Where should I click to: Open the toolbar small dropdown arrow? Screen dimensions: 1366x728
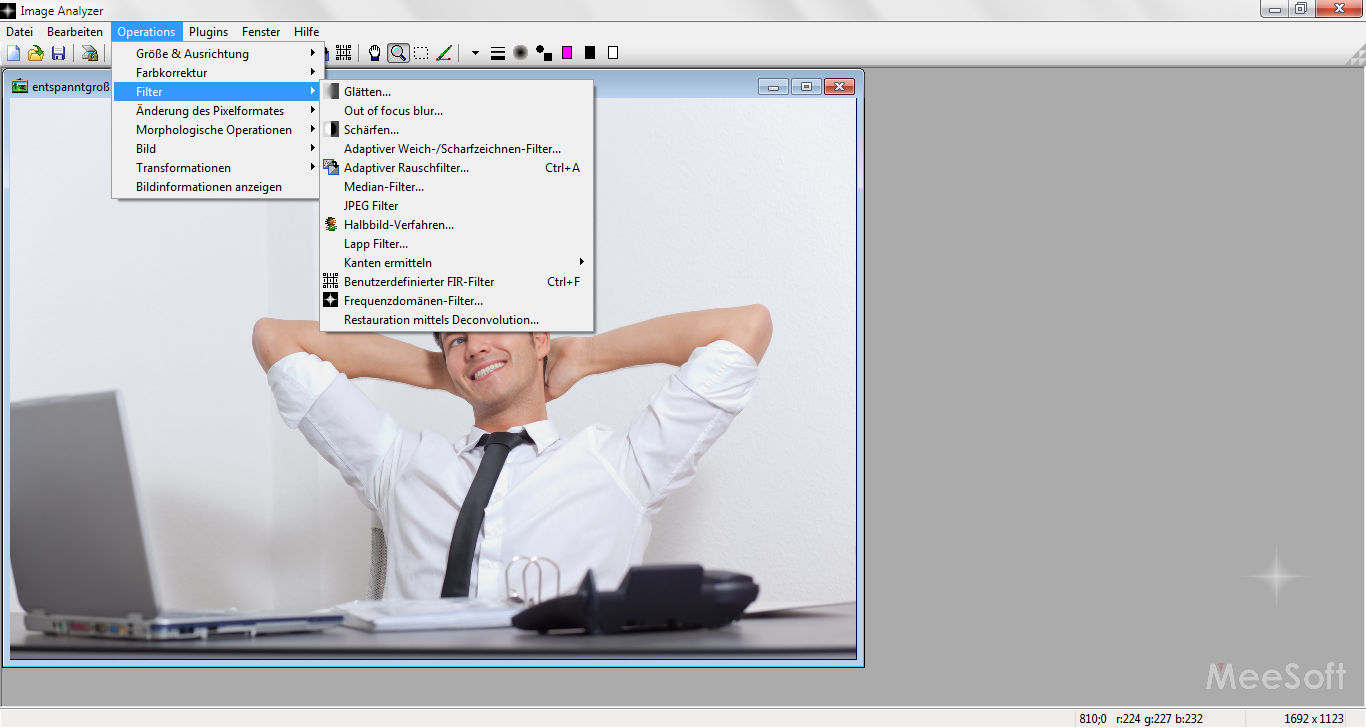tap(475, 53)
